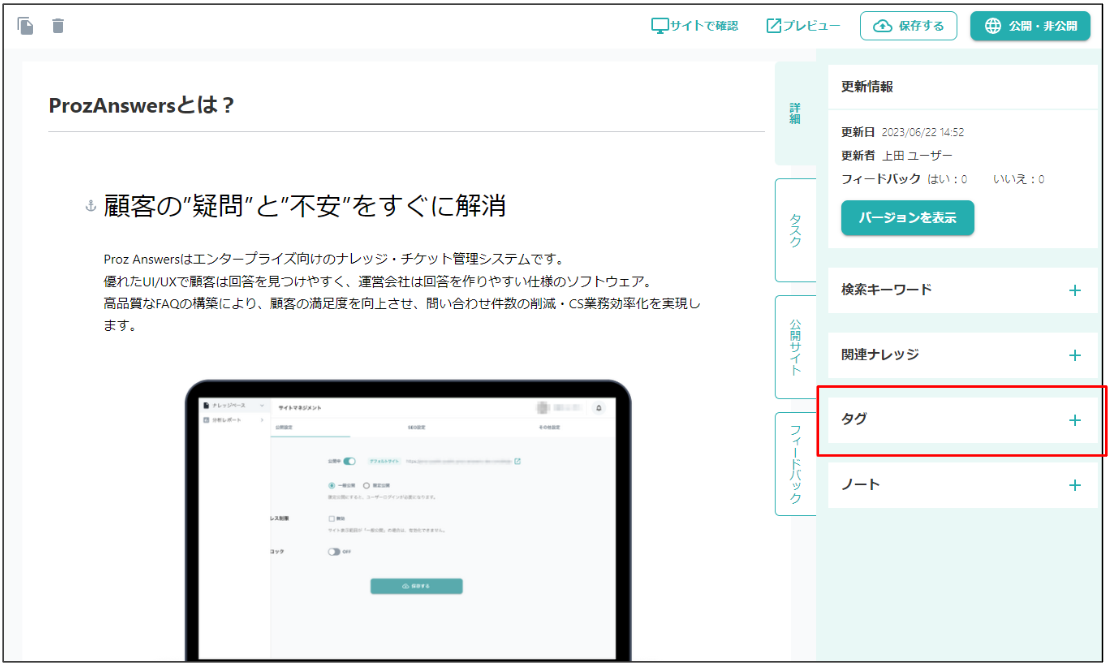Image resolution: width=1111 pixels, height=666 pixels.
Task: Click the paragraph starting Proz Answersはエンタープライズ
Action: (402, 292)
